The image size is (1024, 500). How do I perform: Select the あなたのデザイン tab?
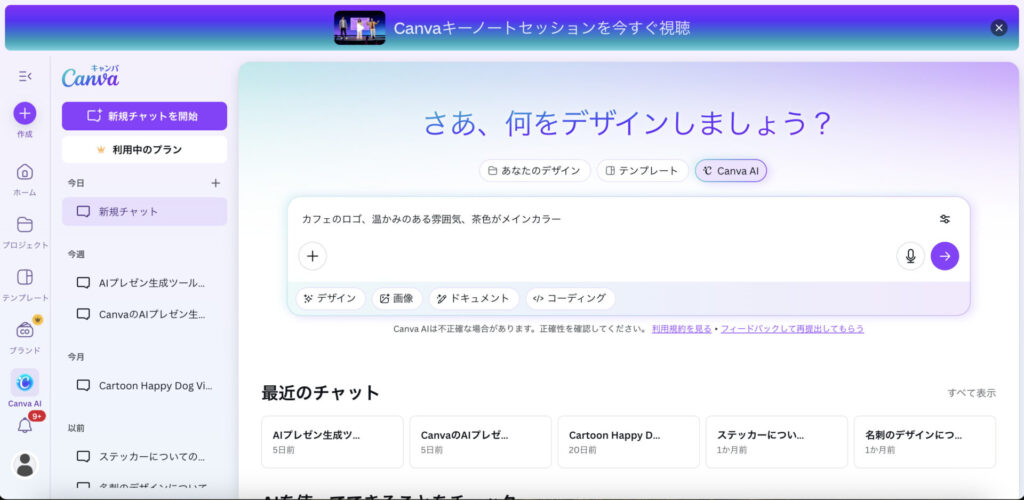coord(534,171)
